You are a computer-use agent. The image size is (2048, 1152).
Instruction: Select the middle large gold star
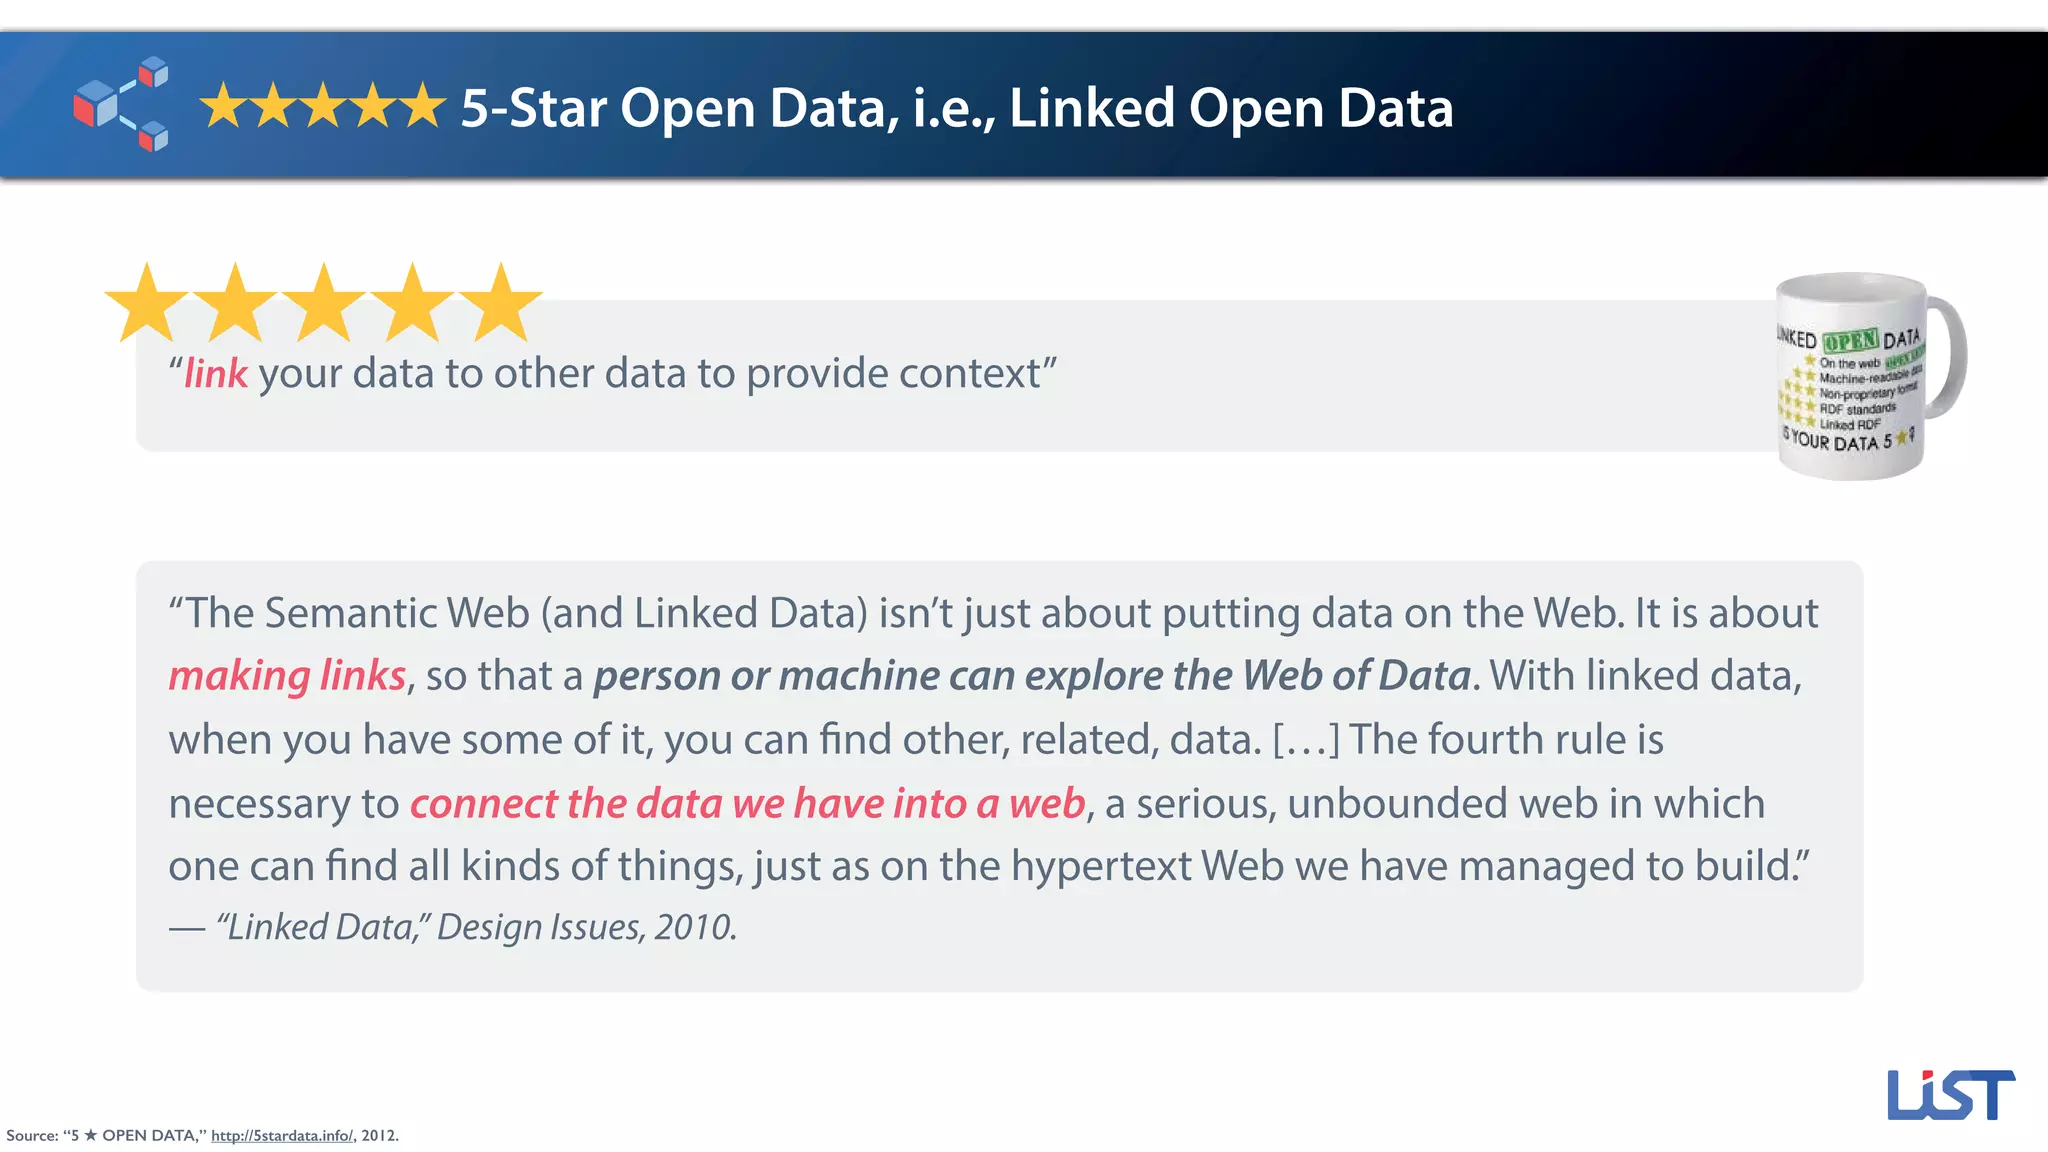tap(324, 304)
